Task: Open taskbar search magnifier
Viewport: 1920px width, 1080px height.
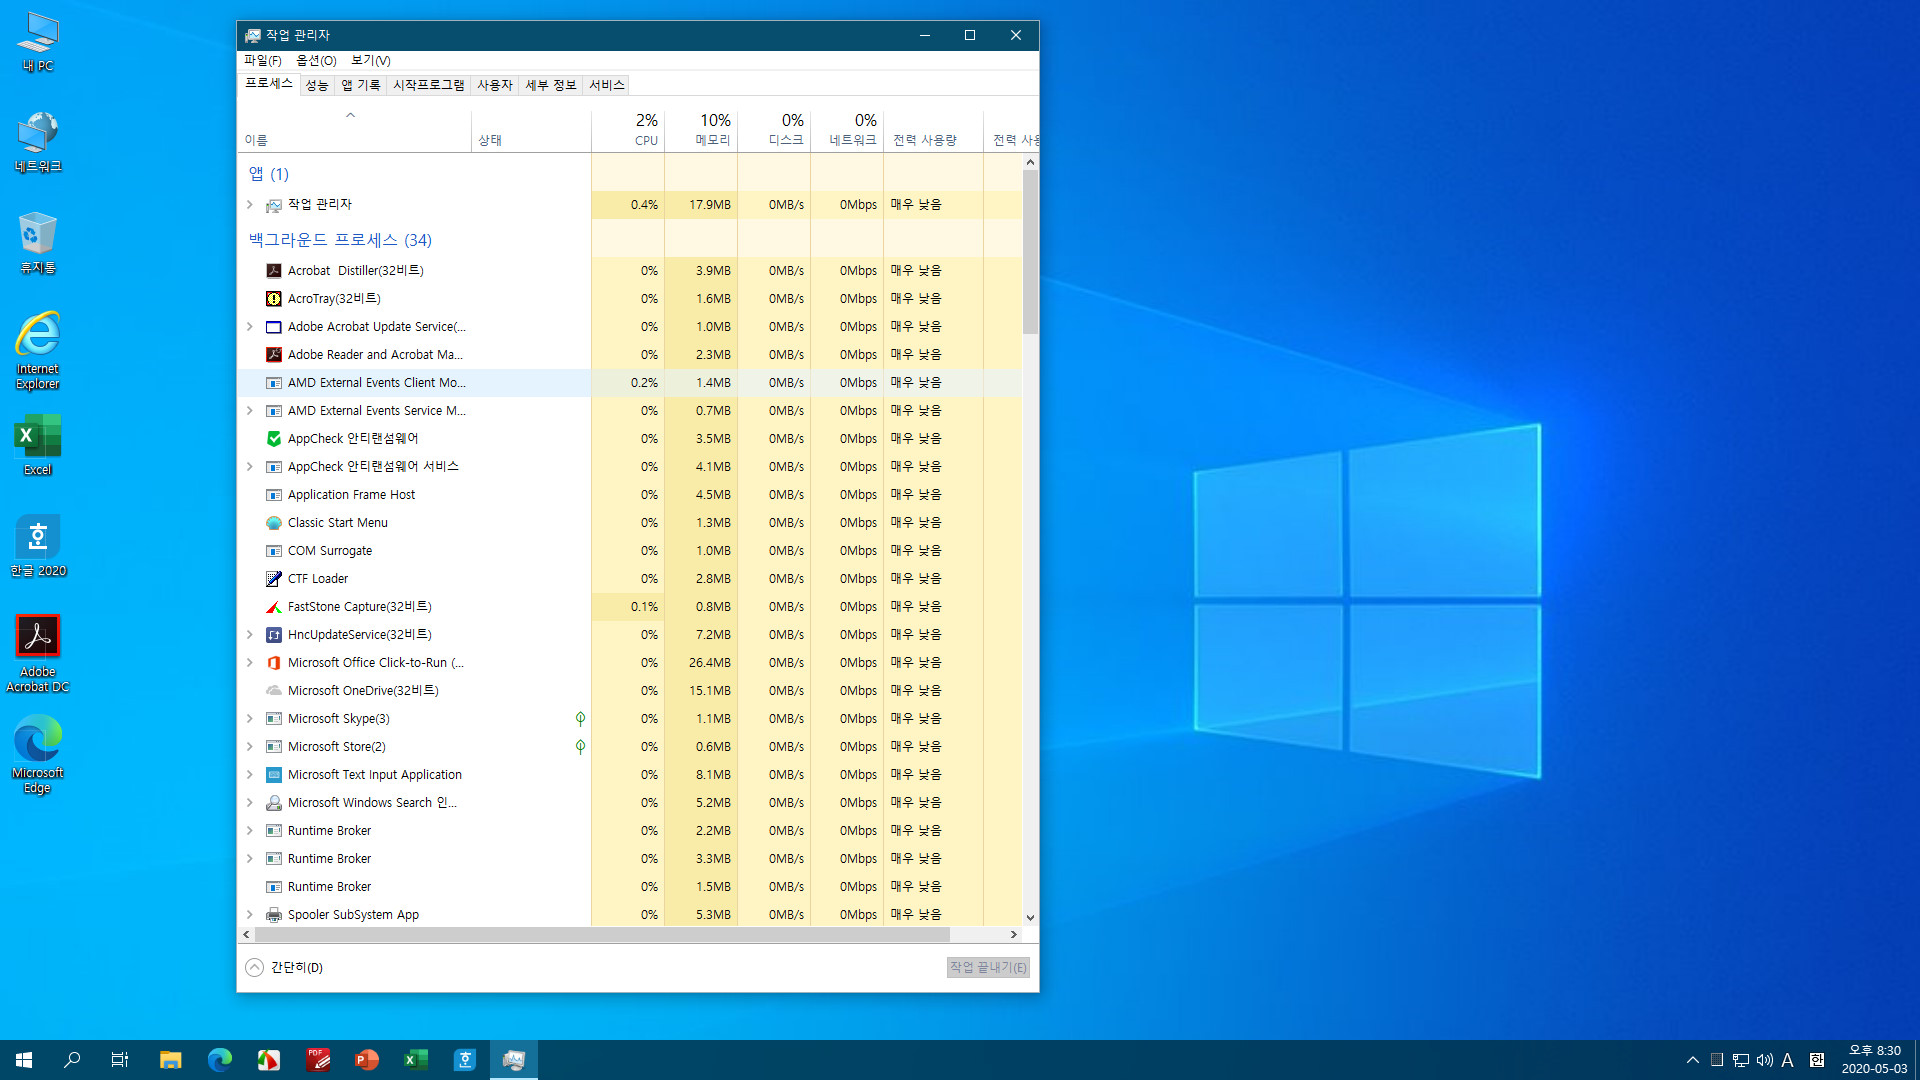Action: 72,1060
